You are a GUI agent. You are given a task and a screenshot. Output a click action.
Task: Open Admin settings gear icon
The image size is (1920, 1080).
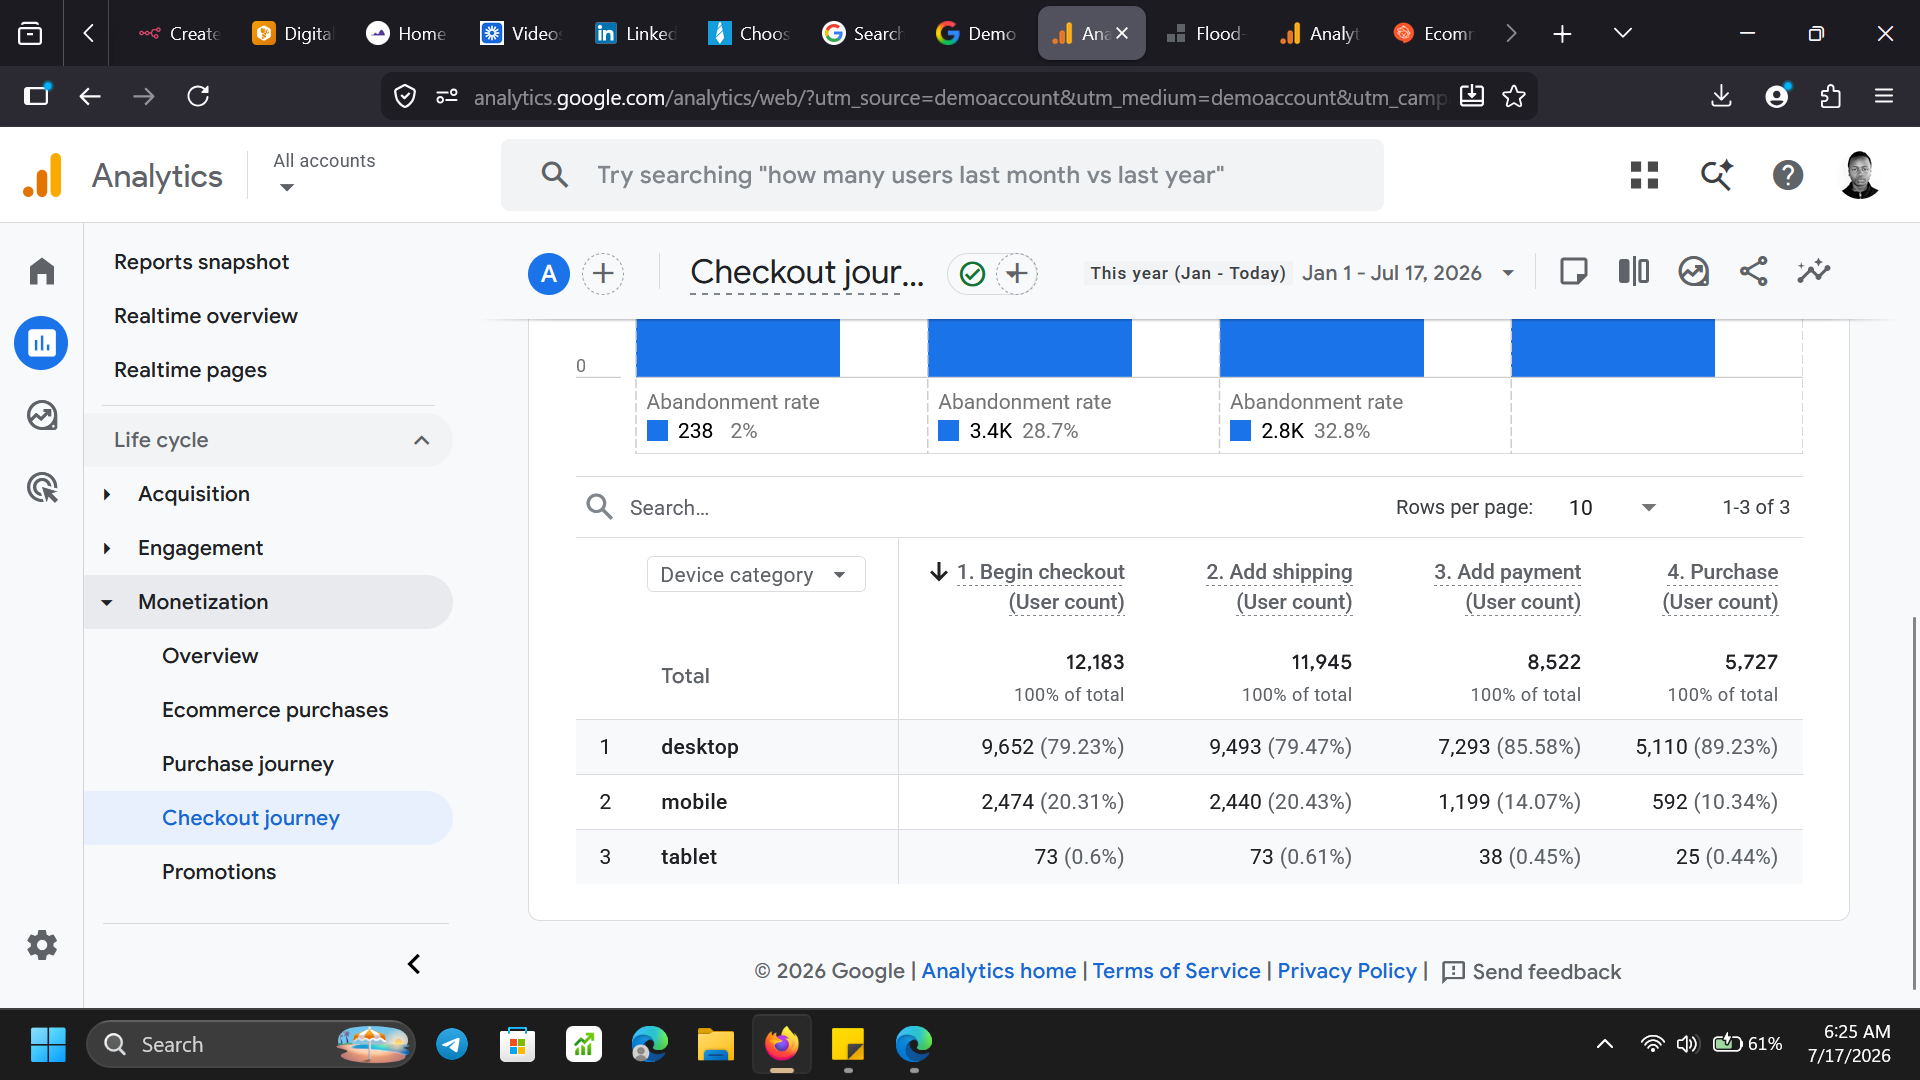(x=42, y=945)
